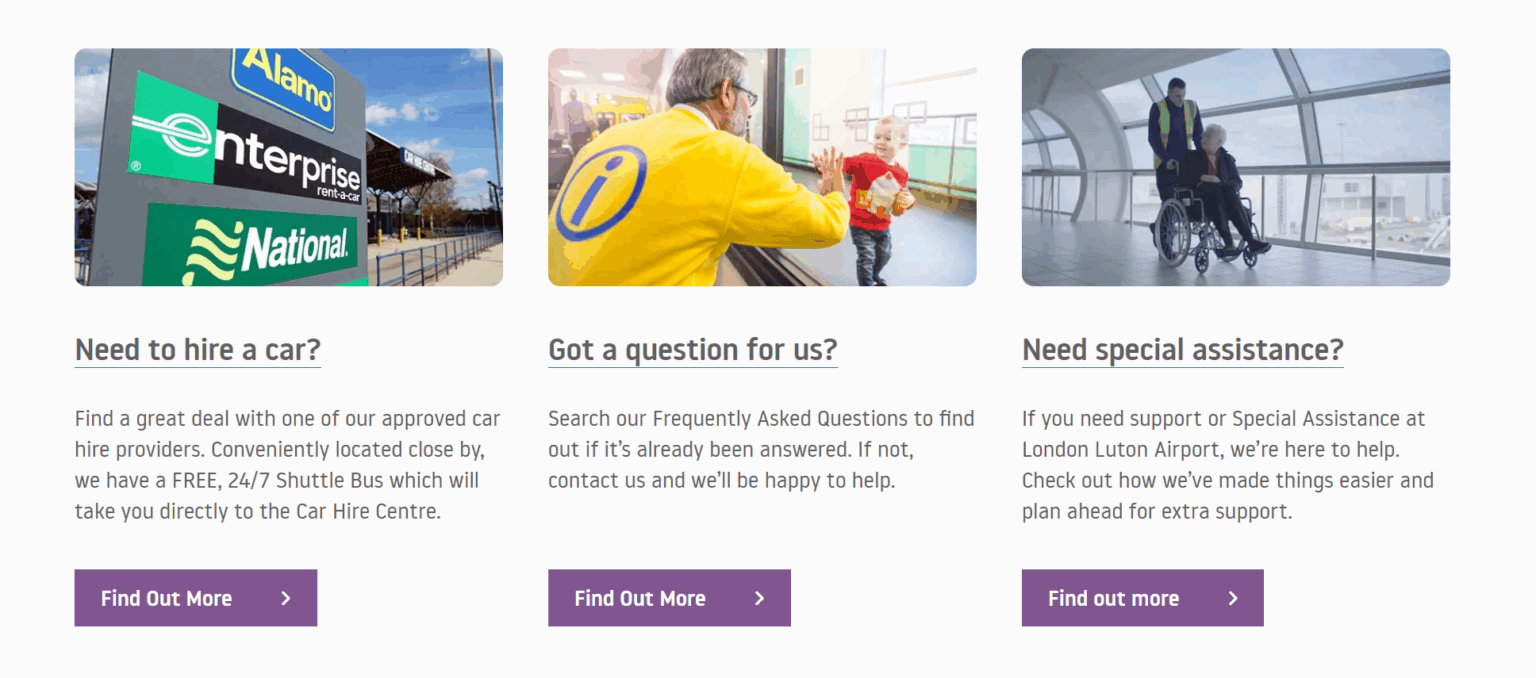
Task: Click the London Luton Airport assistance paragraph
Action: click(1228, 465)
